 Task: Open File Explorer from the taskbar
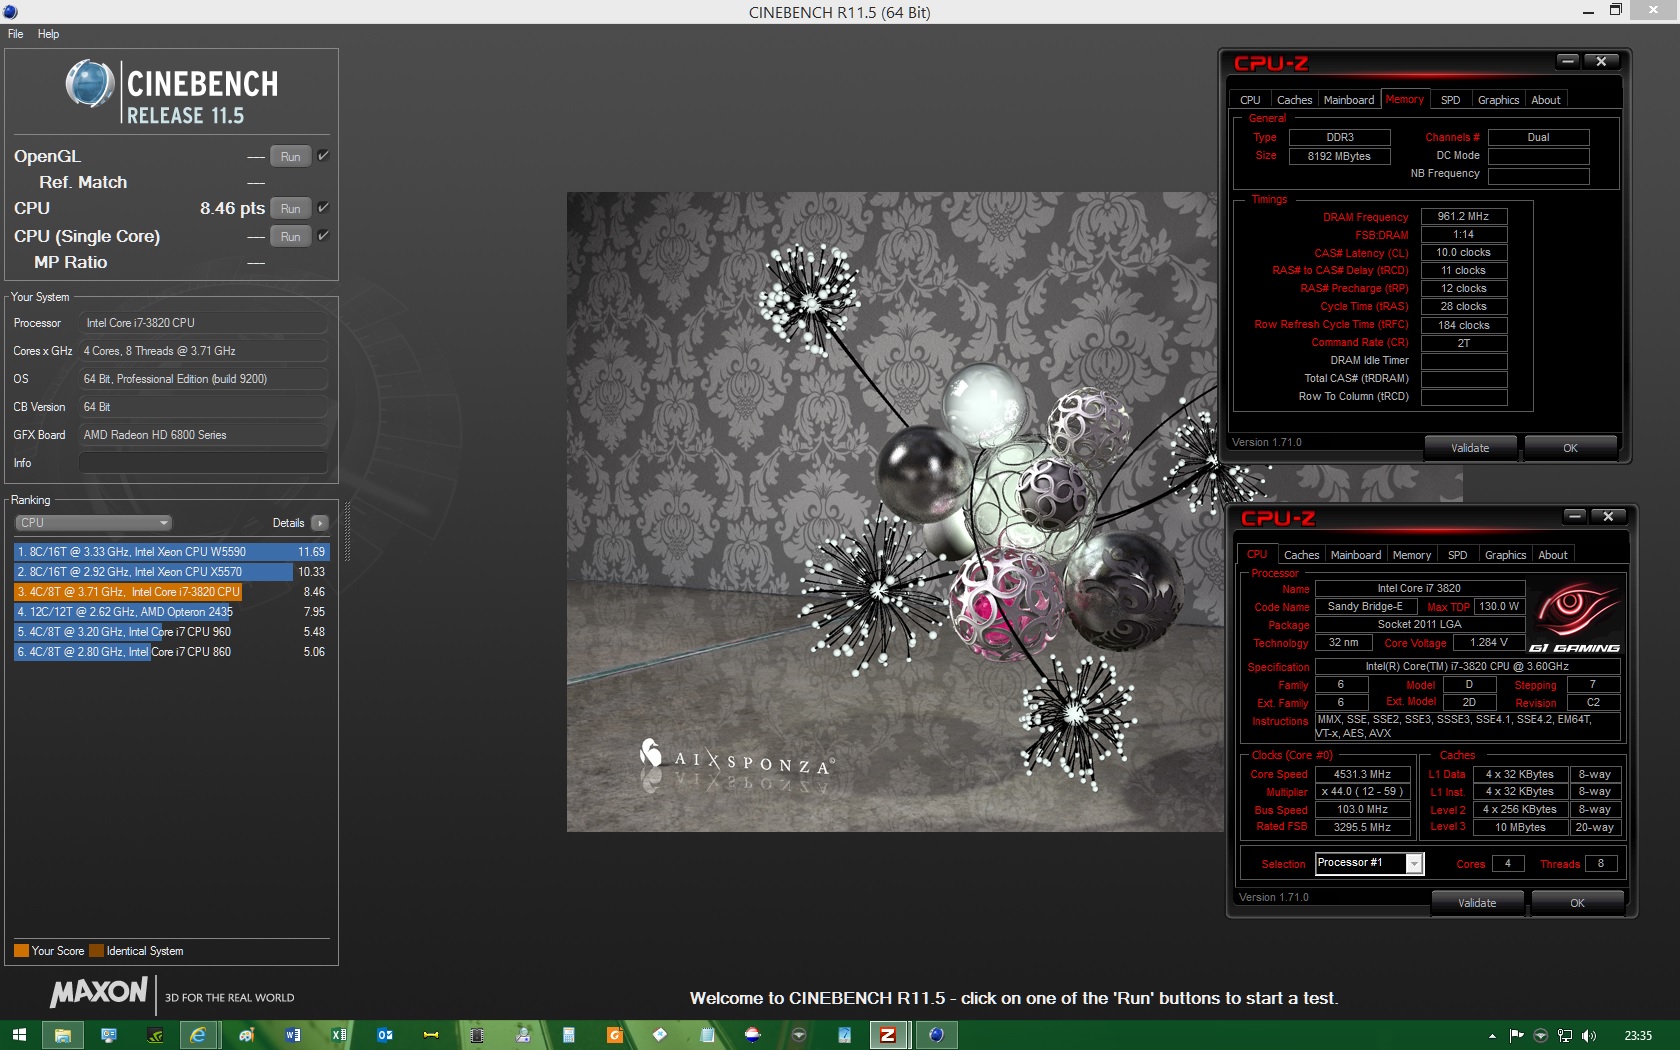62,1035
